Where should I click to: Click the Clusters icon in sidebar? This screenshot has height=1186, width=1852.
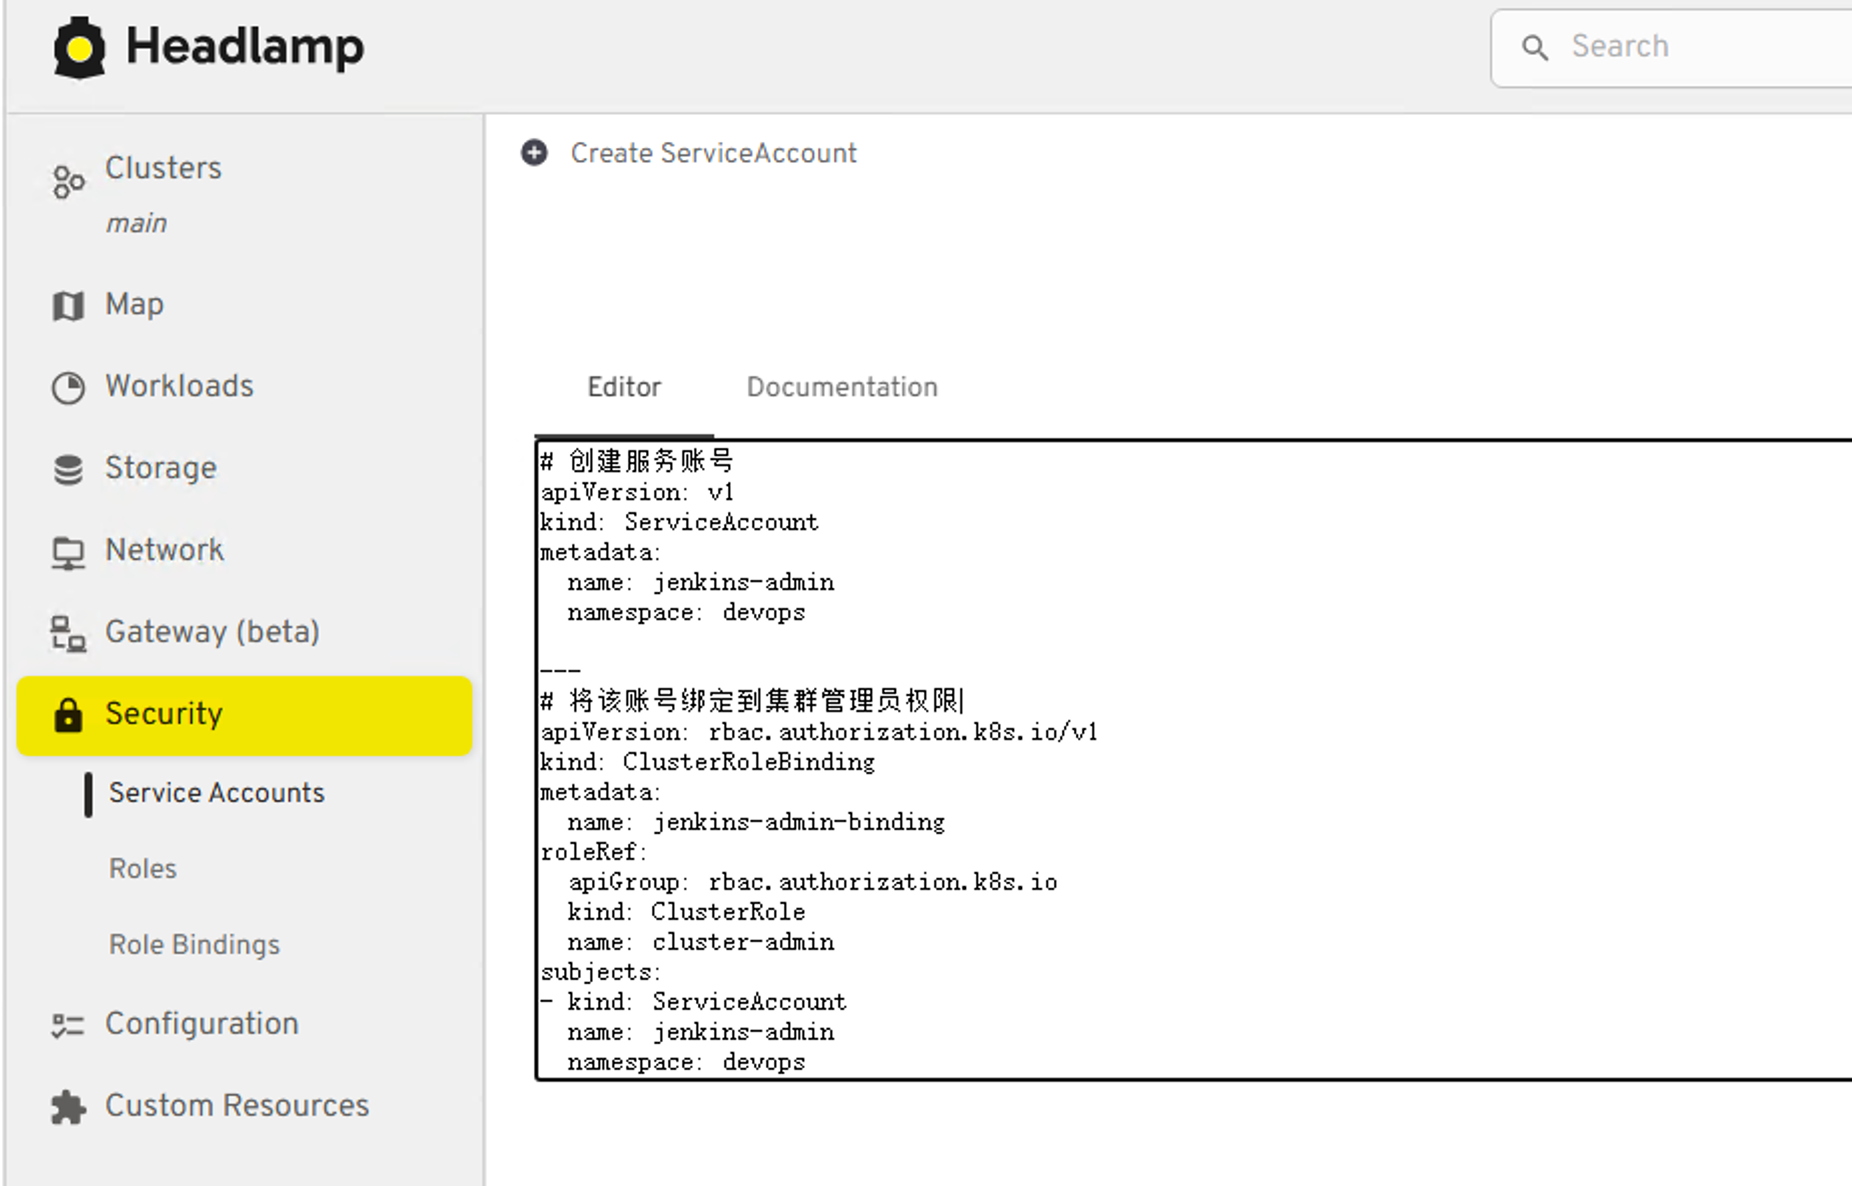point(68,182)
